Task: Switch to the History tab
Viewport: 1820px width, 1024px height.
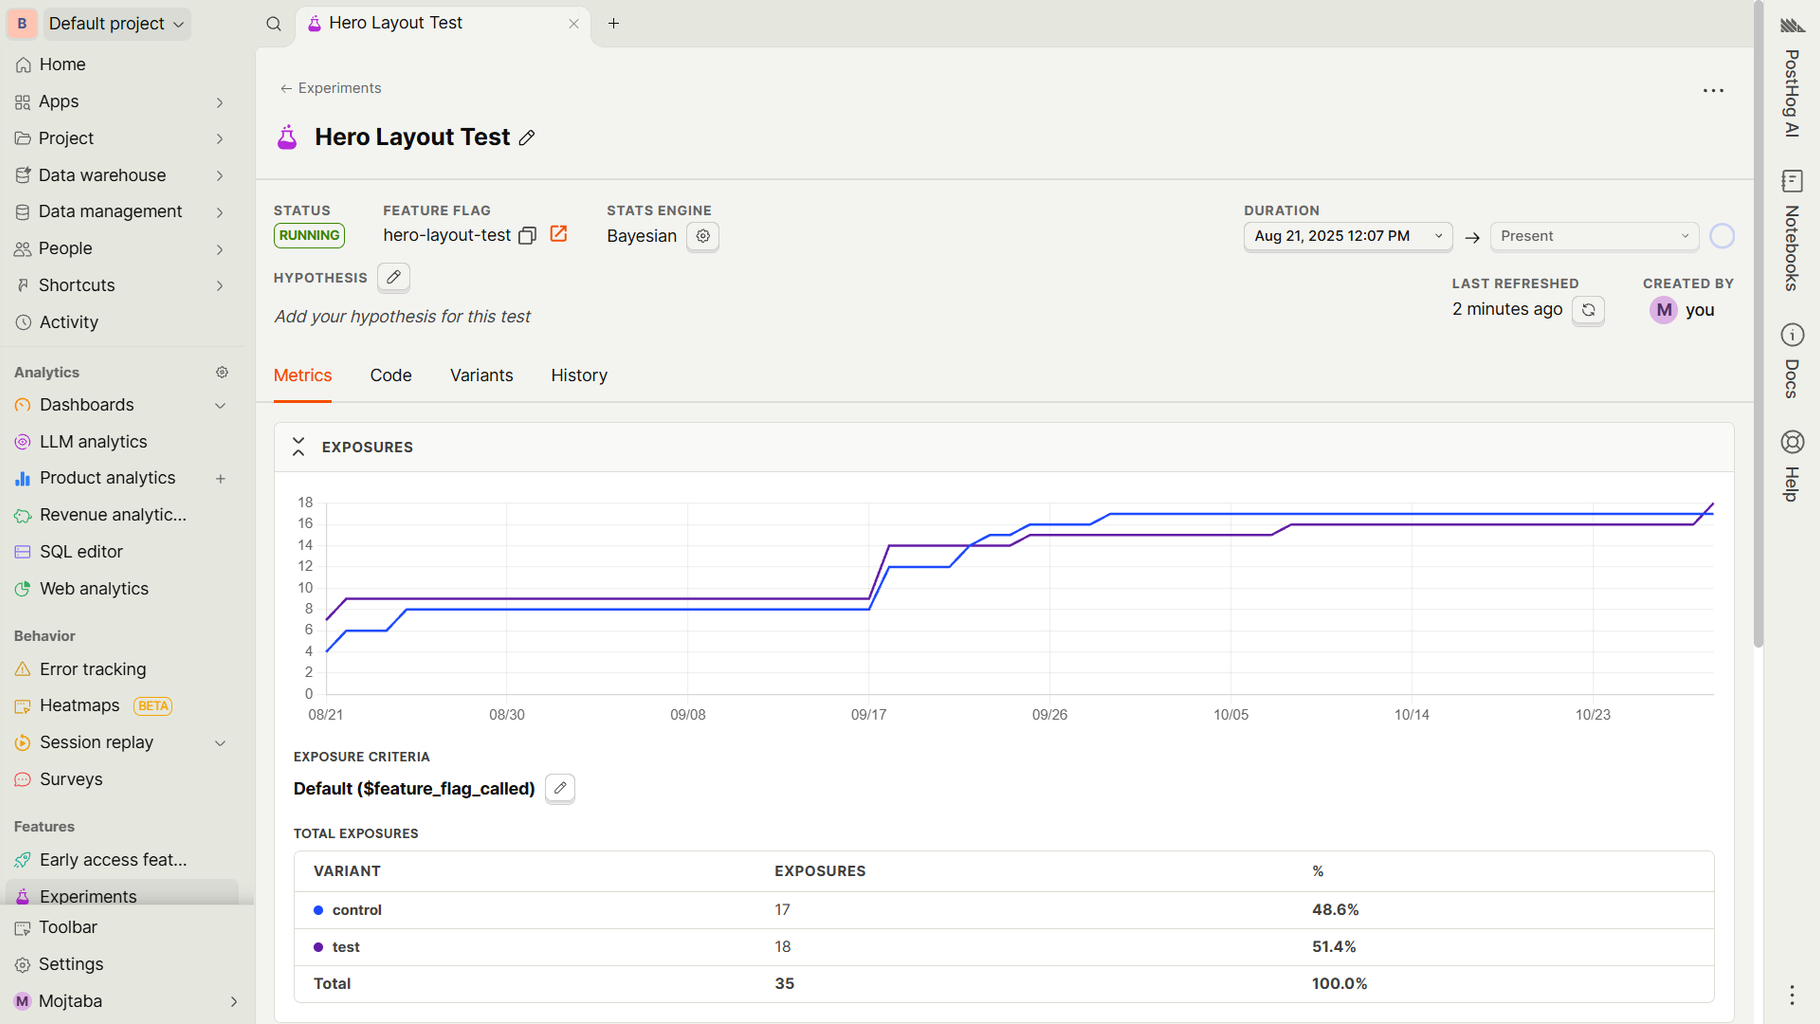Action: pos(579,375)
